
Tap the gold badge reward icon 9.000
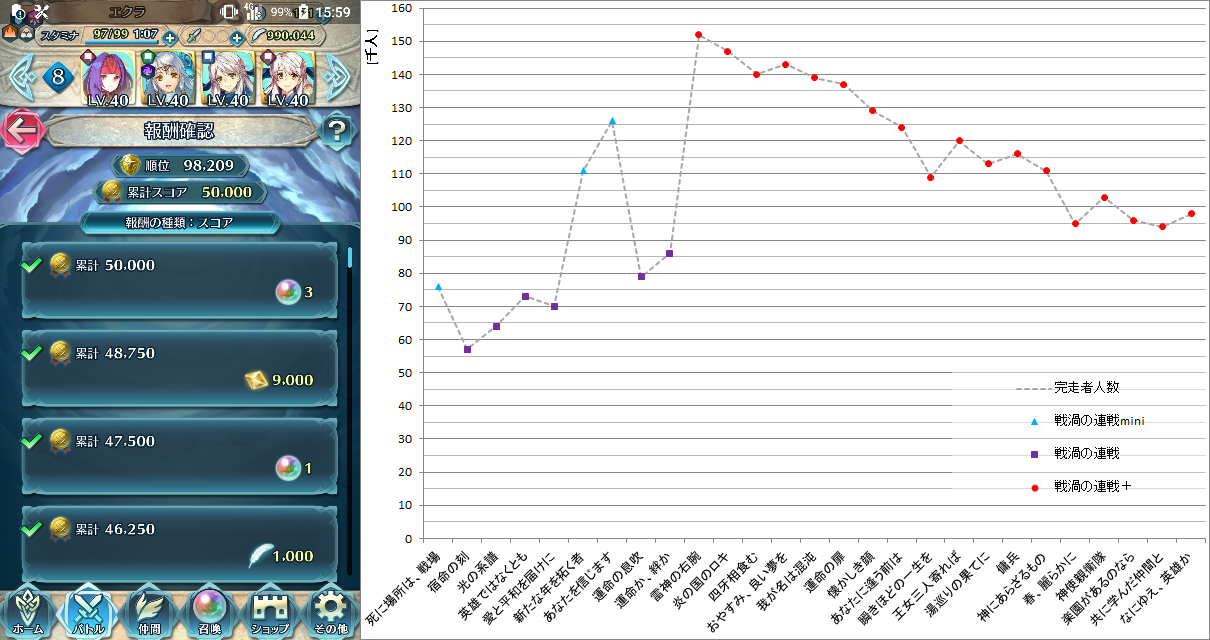click(x=256, y=380)
